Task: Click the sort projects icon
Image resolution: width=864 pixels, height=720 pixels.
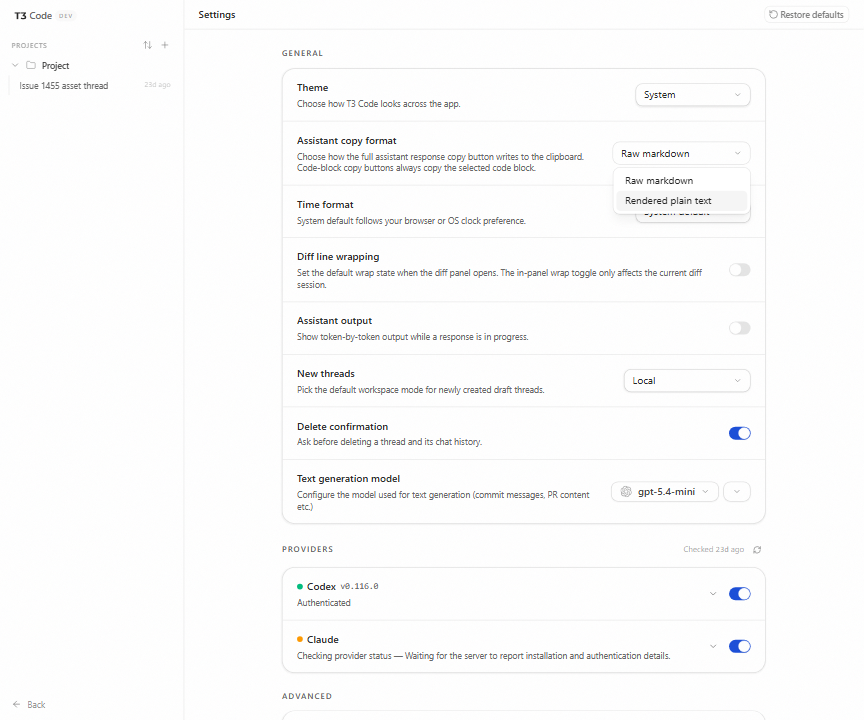Action: tap(147, 45)
